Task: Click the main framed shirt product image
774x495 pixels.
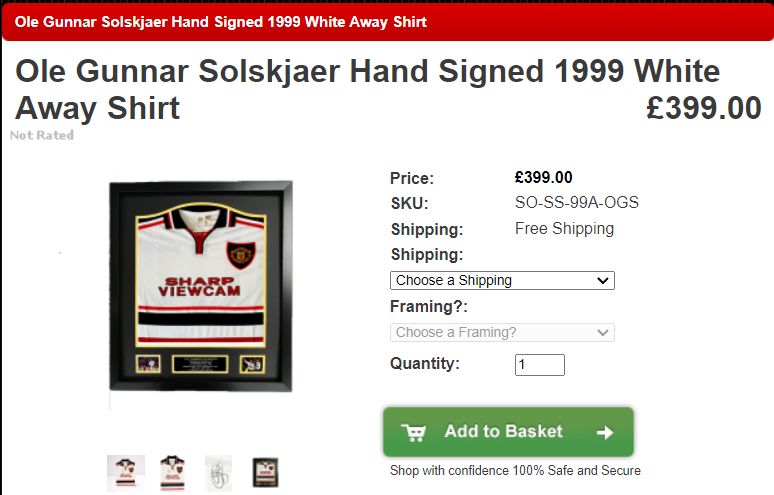Action: (x=201, y=286)
